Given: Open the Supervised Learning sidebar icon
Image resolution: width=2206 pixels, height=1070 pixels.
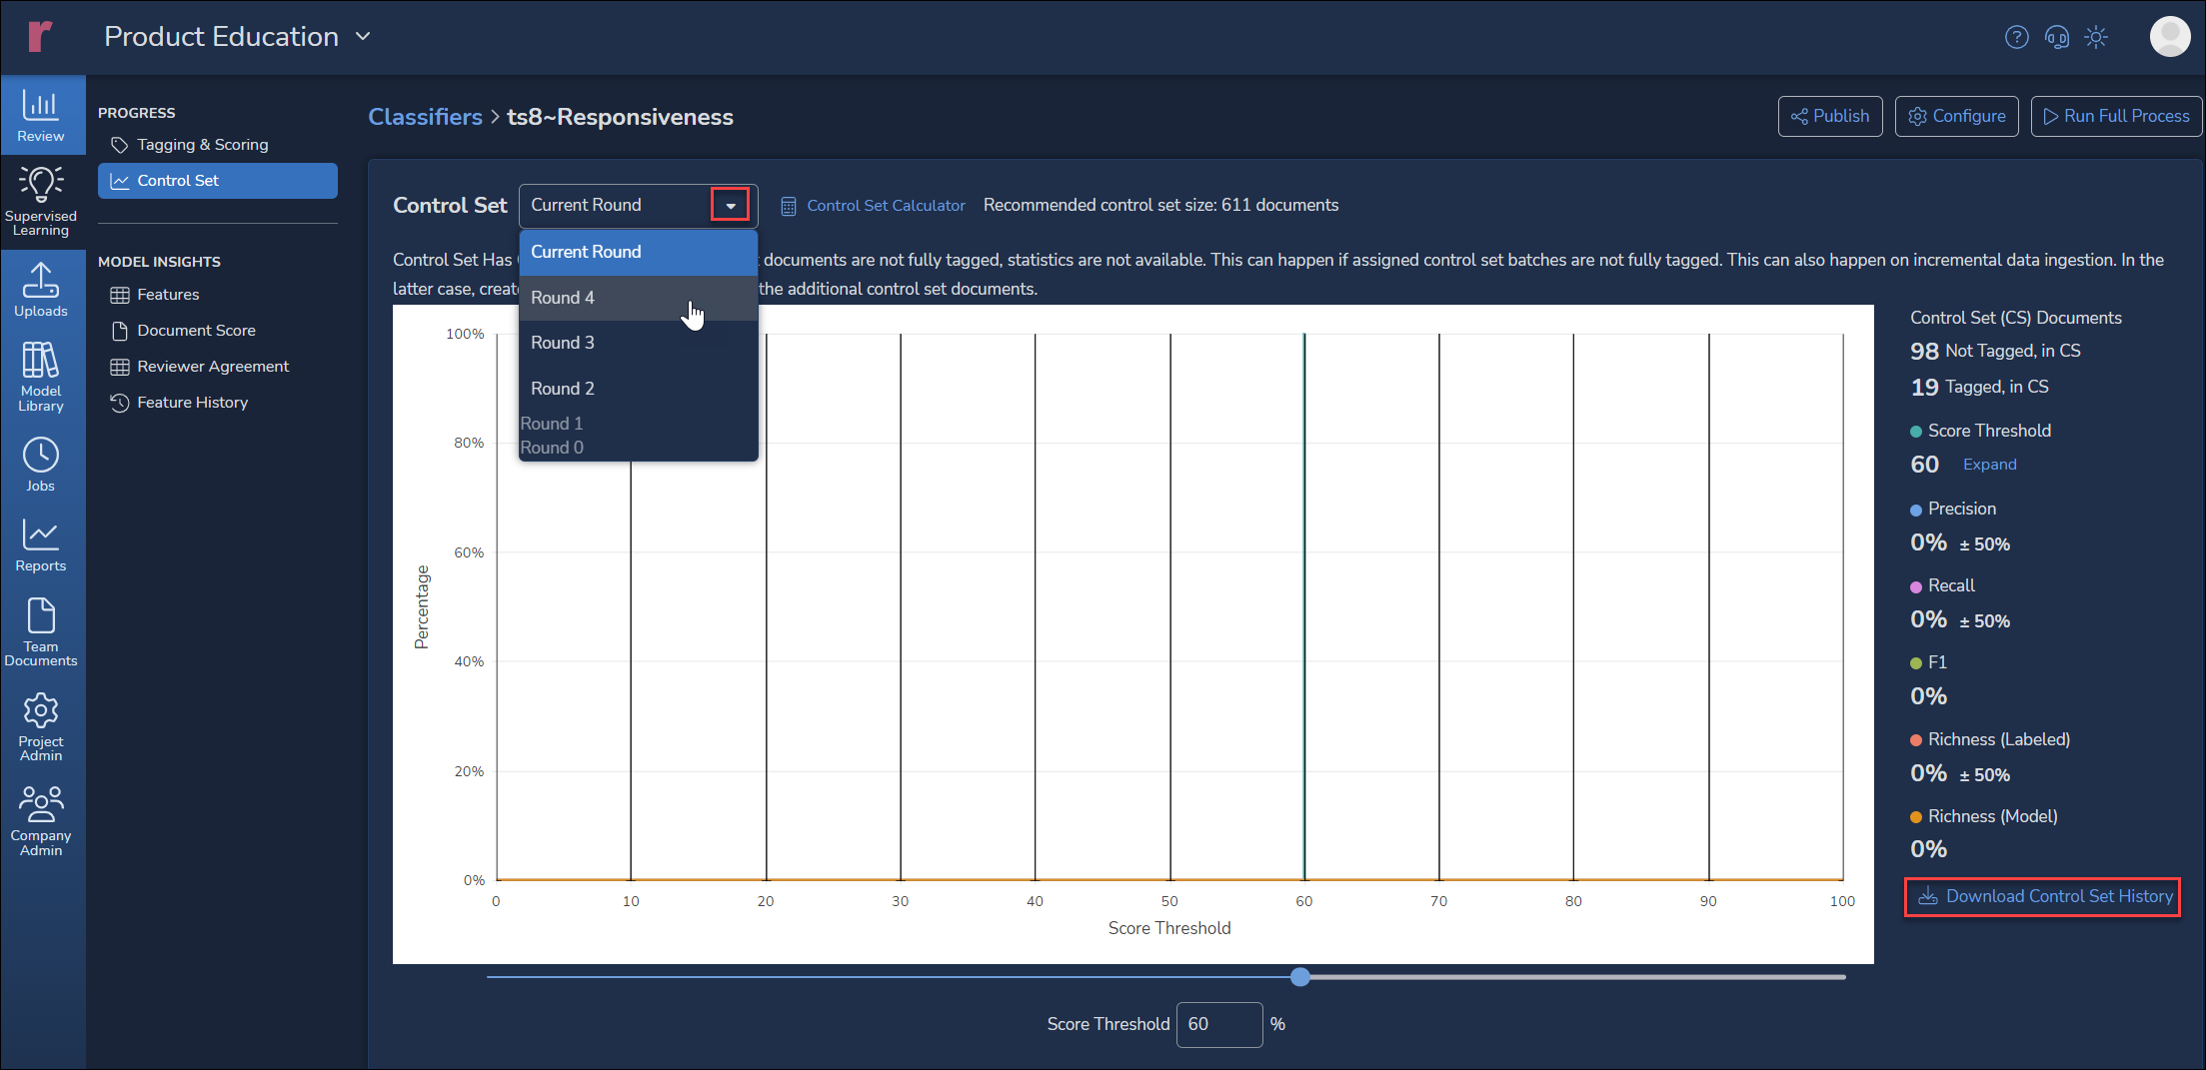Looking at the screenshot, I should click(x=41, y=200).
